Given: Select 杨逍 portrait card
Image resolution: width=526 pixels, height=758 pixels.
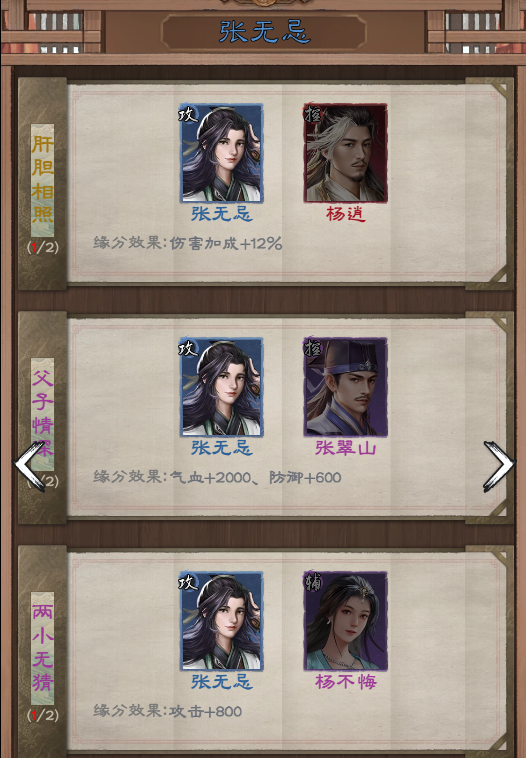Looking at the screenshot, I should click(x=346, y=153).
